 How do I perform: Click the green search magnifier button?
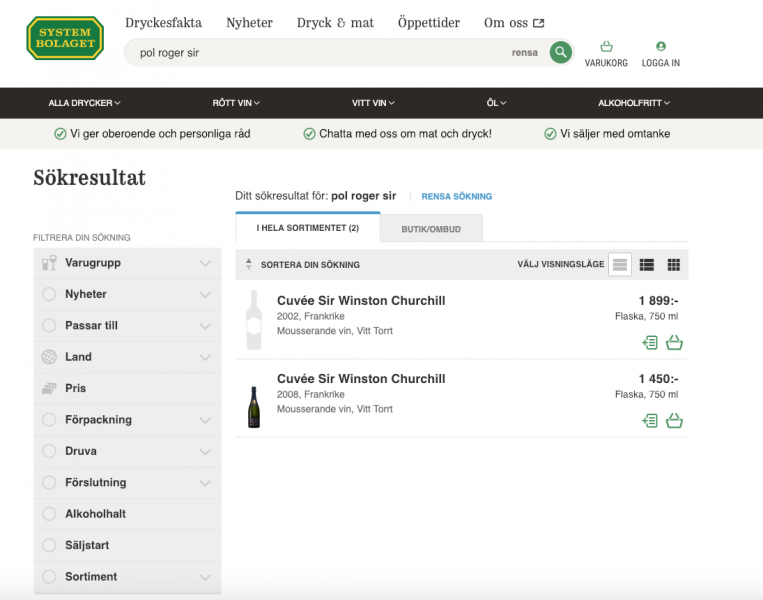tap(561, 52)
